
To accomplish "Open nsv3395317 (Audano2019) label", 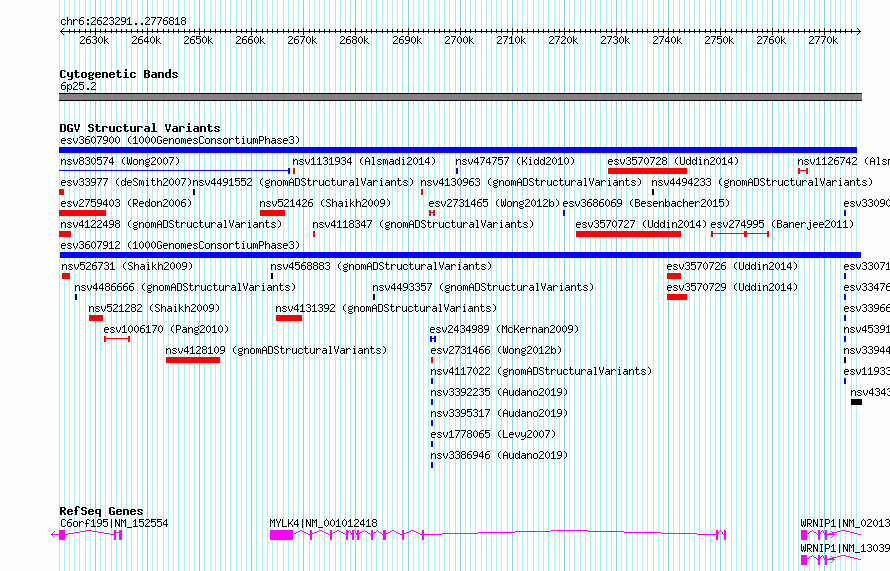I will pyautogui.click(x=499, y=413).
